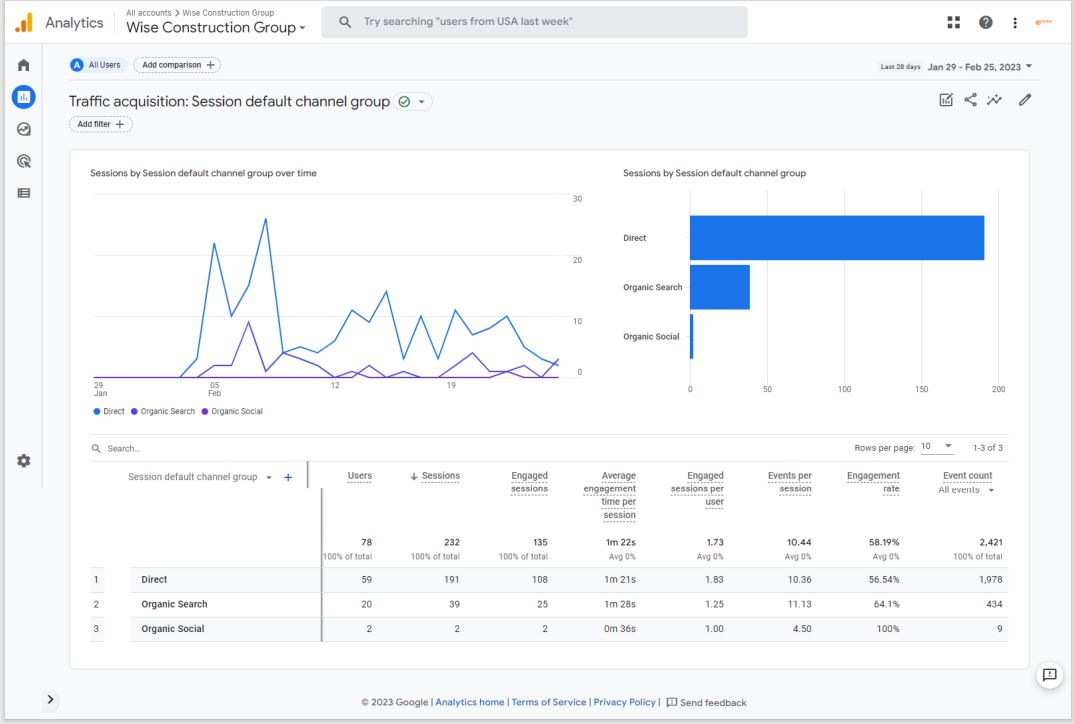The image size is (1074, 724).
Task: Open the Google apps grid icon
Action: pos(953,22)
